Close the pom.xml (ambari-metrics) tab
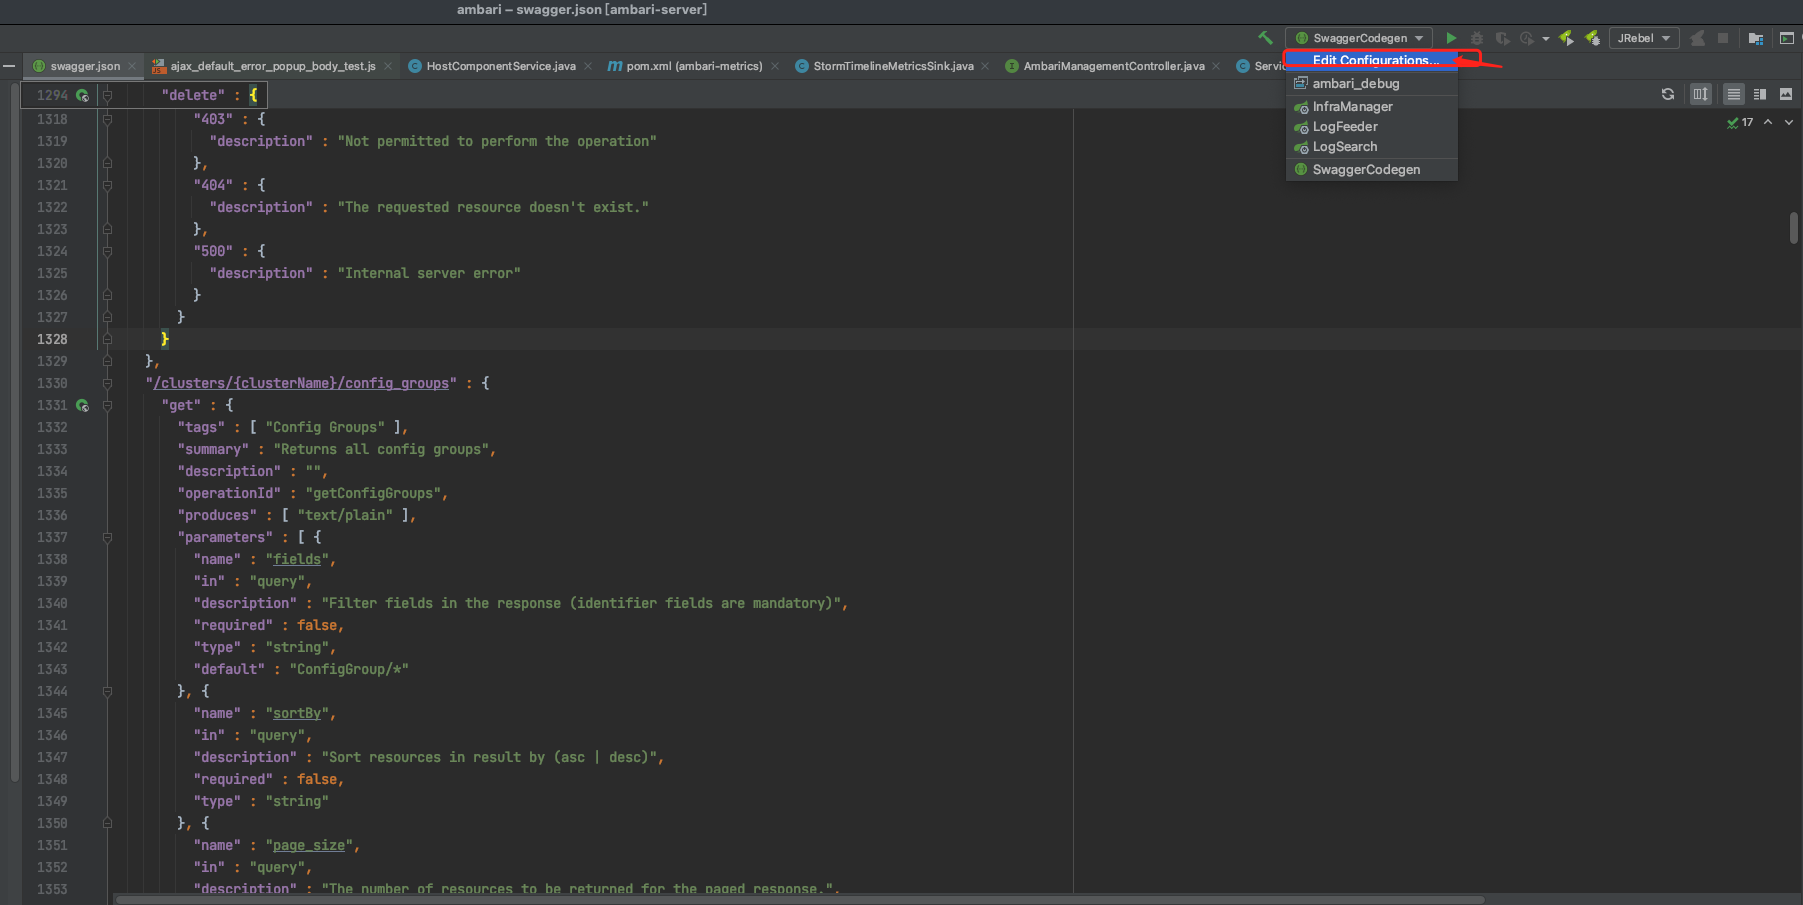The image size is (1803, 905). pos(774,66)
